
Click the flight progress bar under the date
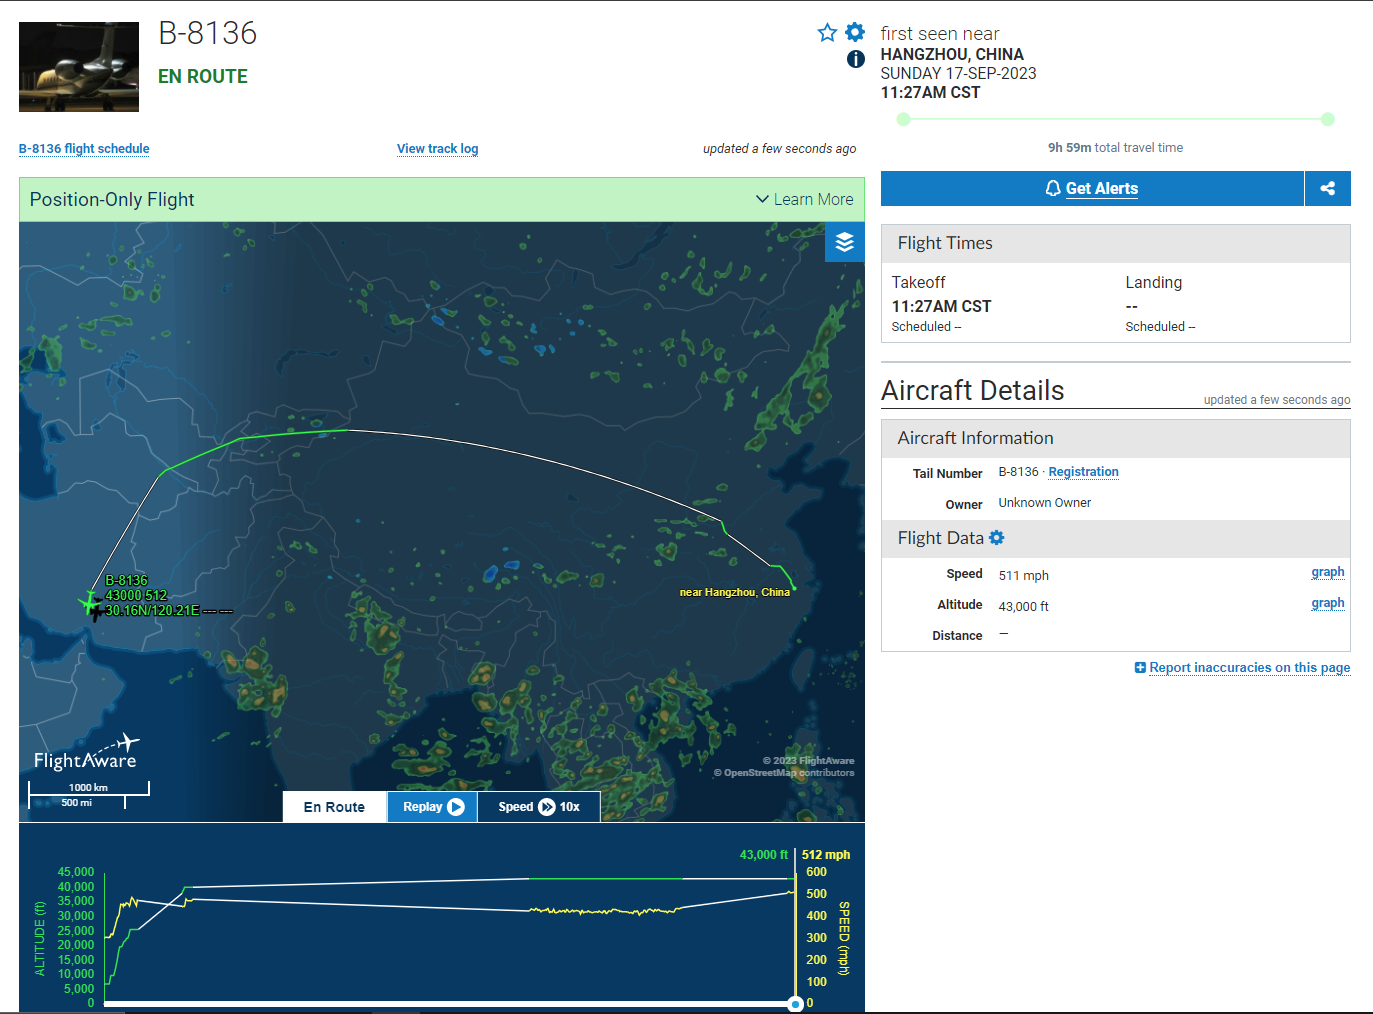(1116, 119)
